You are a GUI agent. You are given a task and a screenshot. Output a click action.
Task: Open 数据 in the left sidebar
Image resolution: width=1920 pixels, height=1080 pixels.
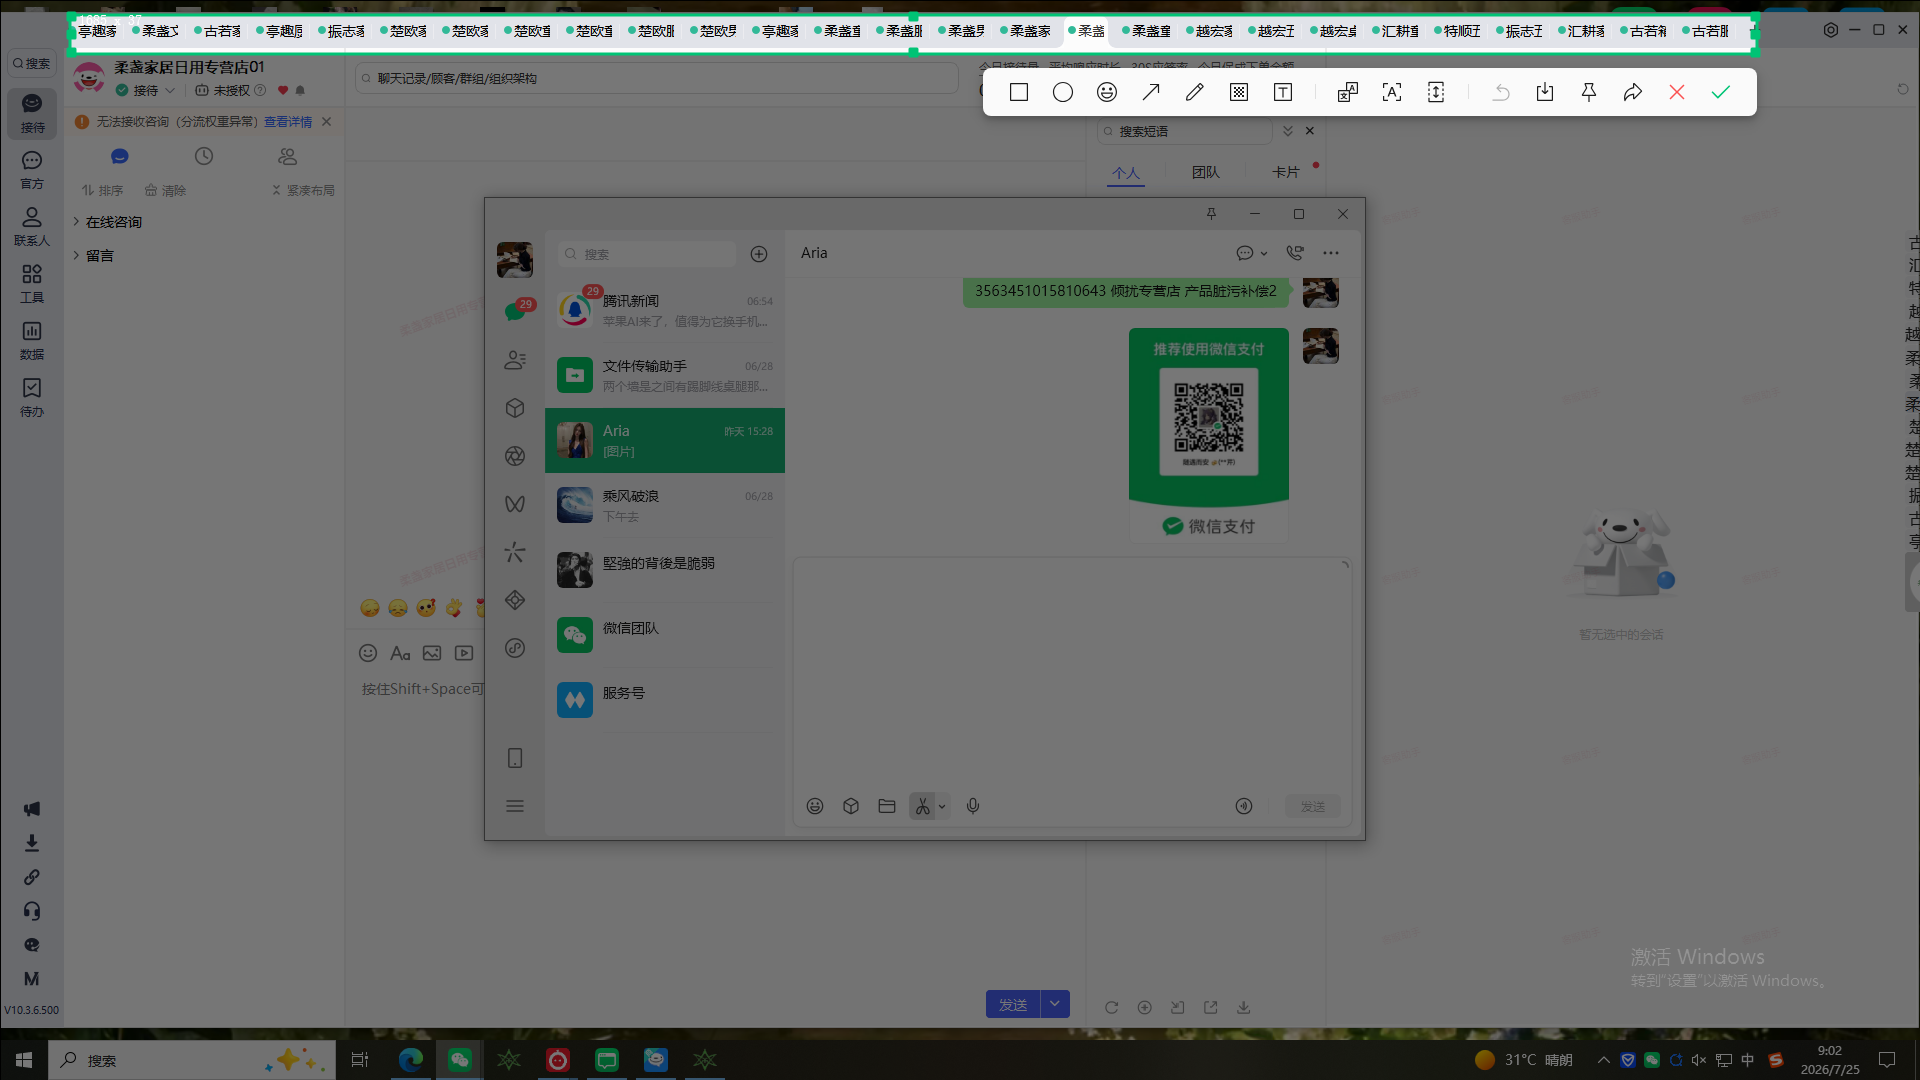point(32,341)
